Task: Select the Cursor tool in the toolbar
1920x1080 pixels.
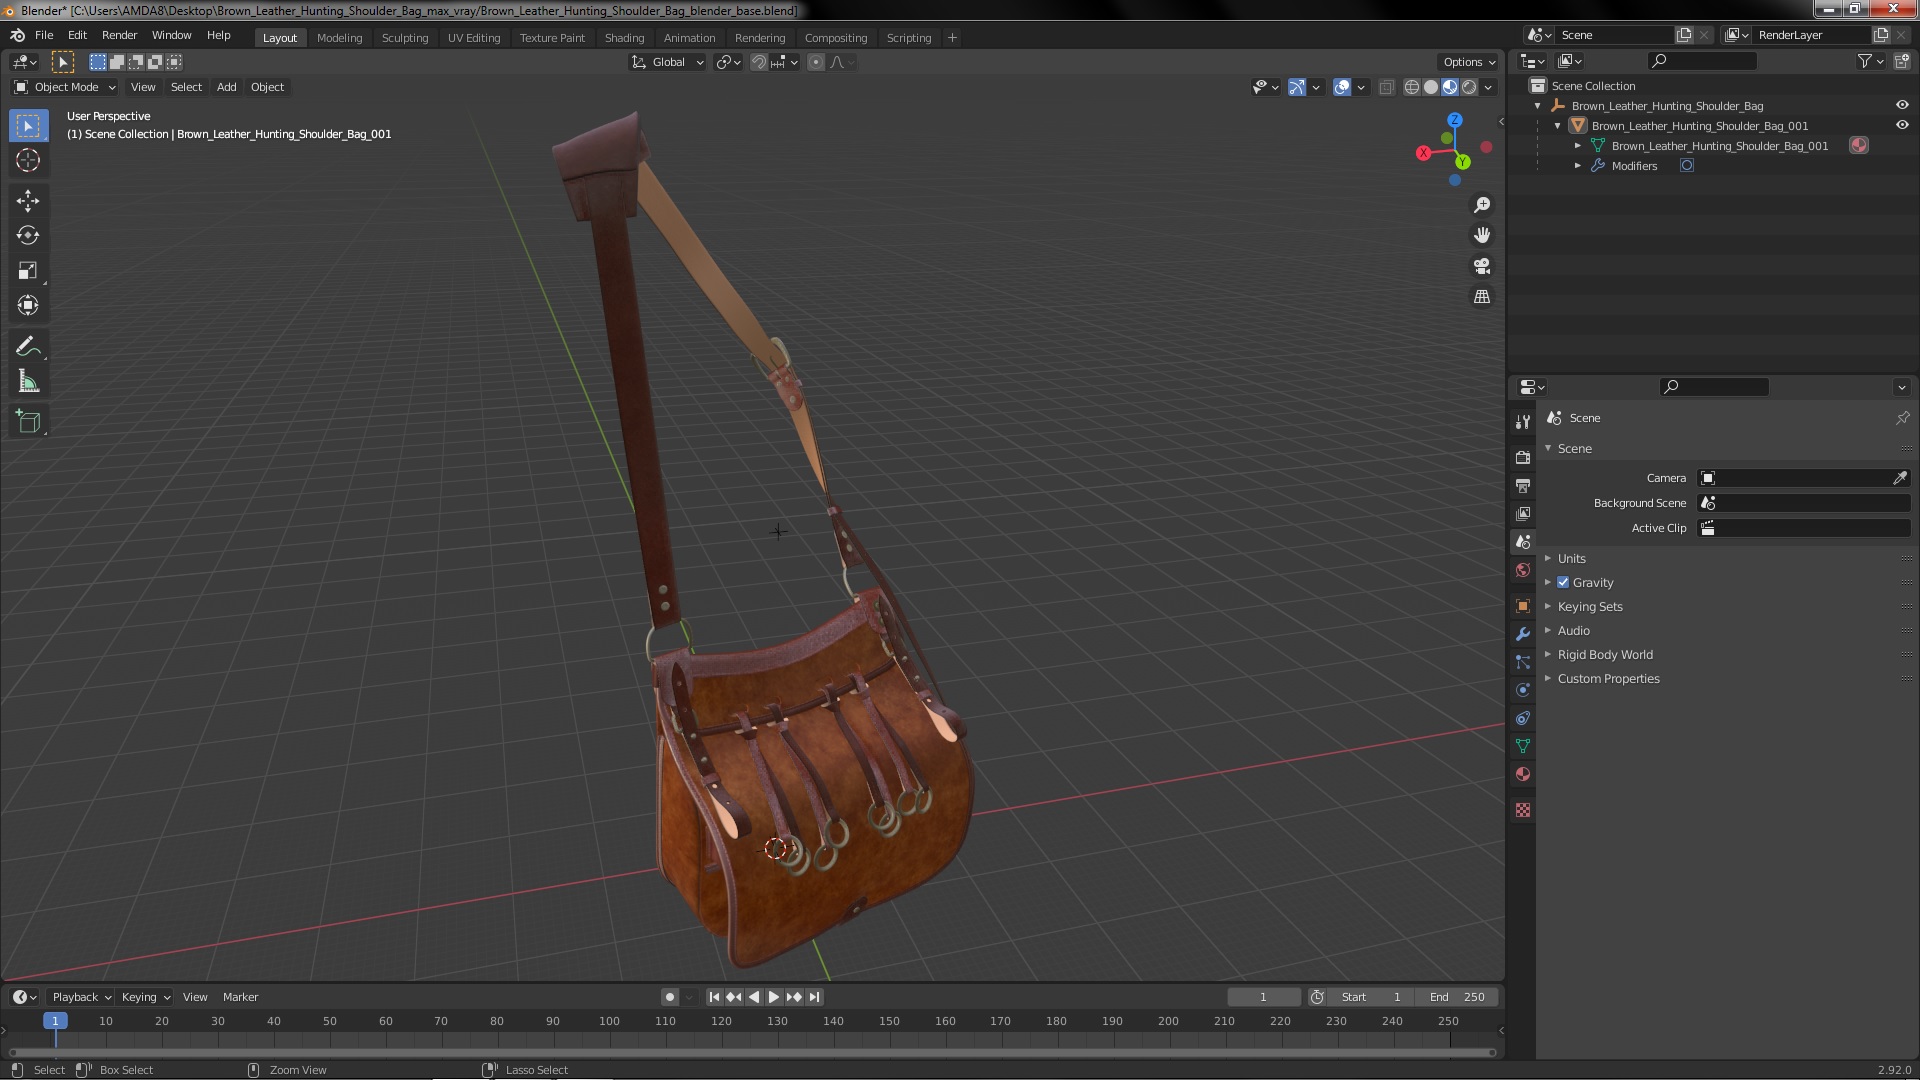Action: [x=28, y=160]
